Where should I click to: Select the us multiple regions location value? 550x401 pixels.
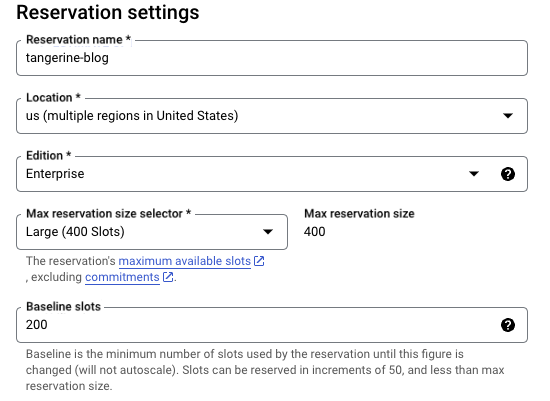point(132,116)
